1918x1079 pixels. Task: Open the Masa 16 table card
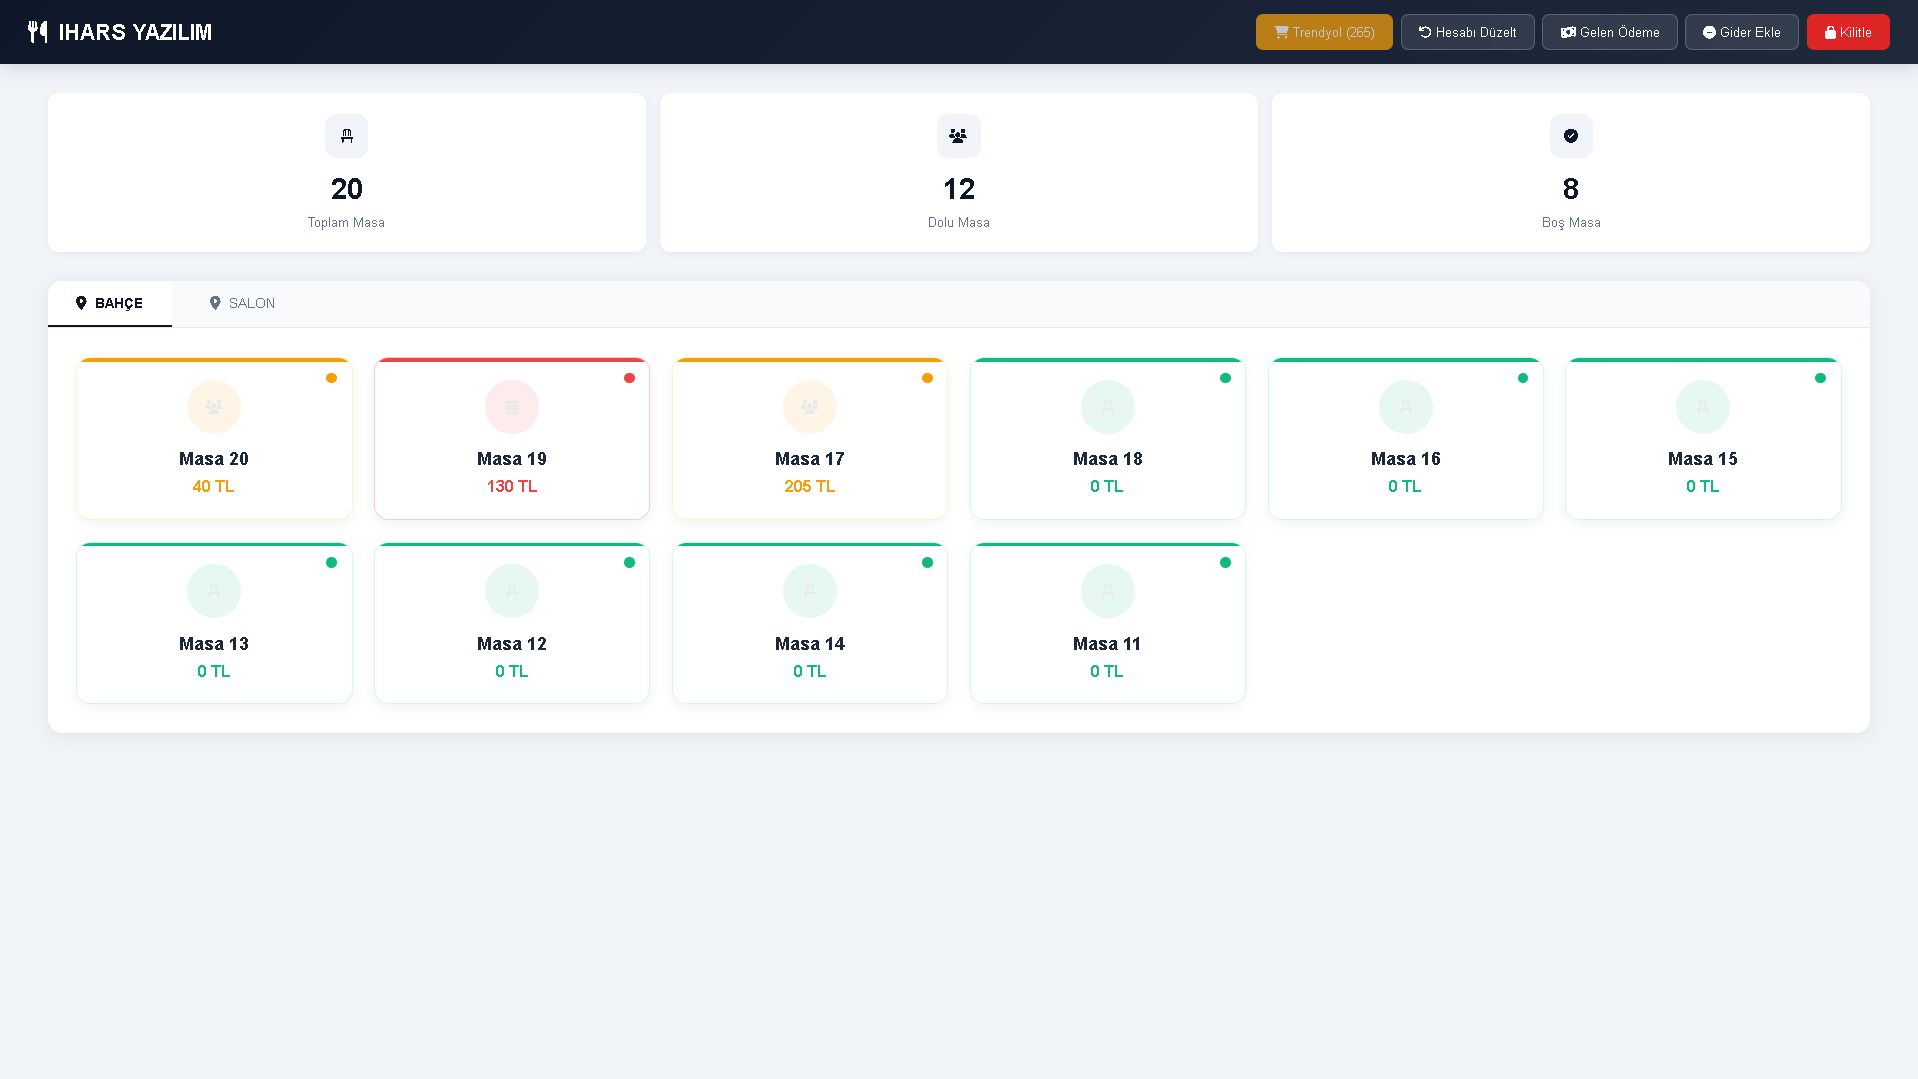click(x=1405, y=440)
